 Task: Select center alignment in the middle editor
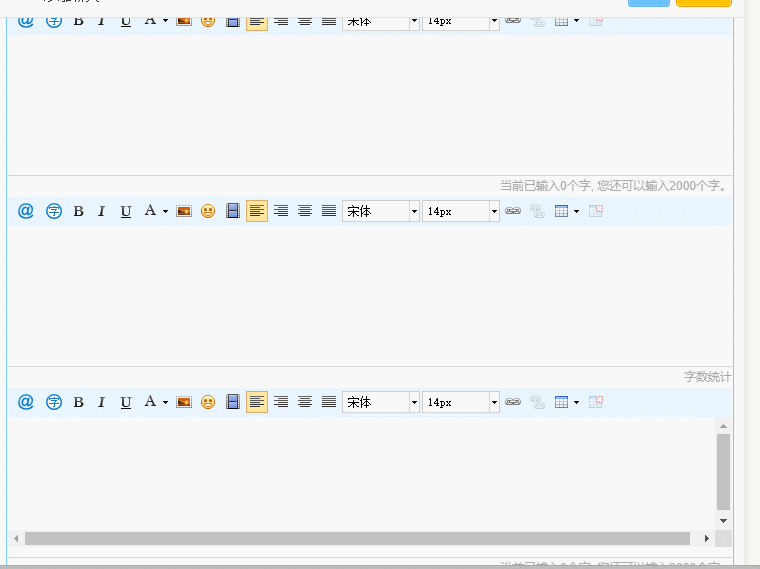[x=305, y=211]
